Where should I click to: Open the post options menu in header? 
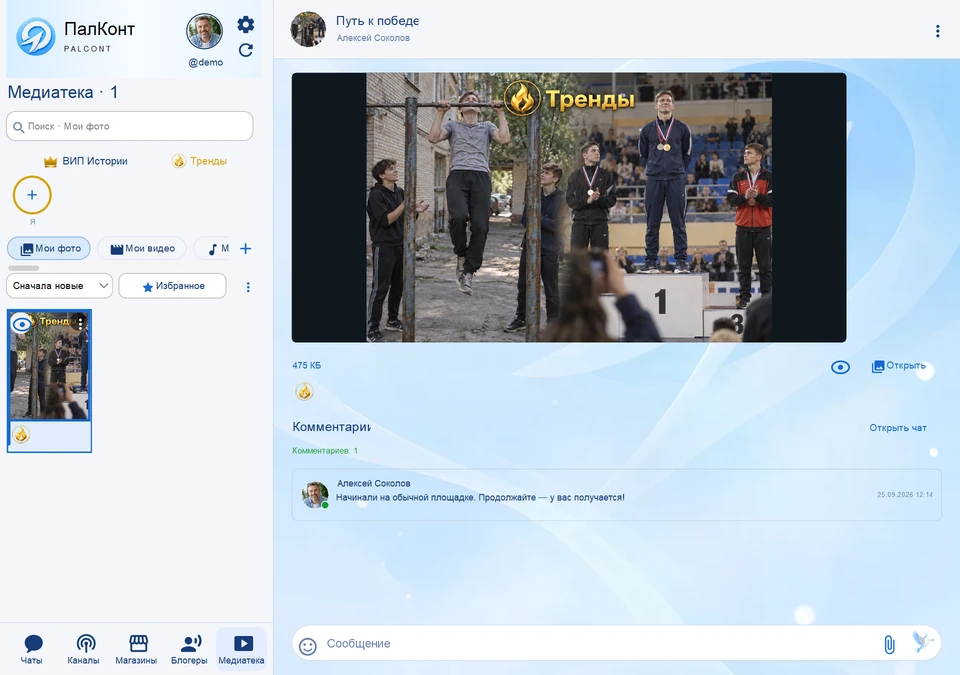tap(937, 32)
